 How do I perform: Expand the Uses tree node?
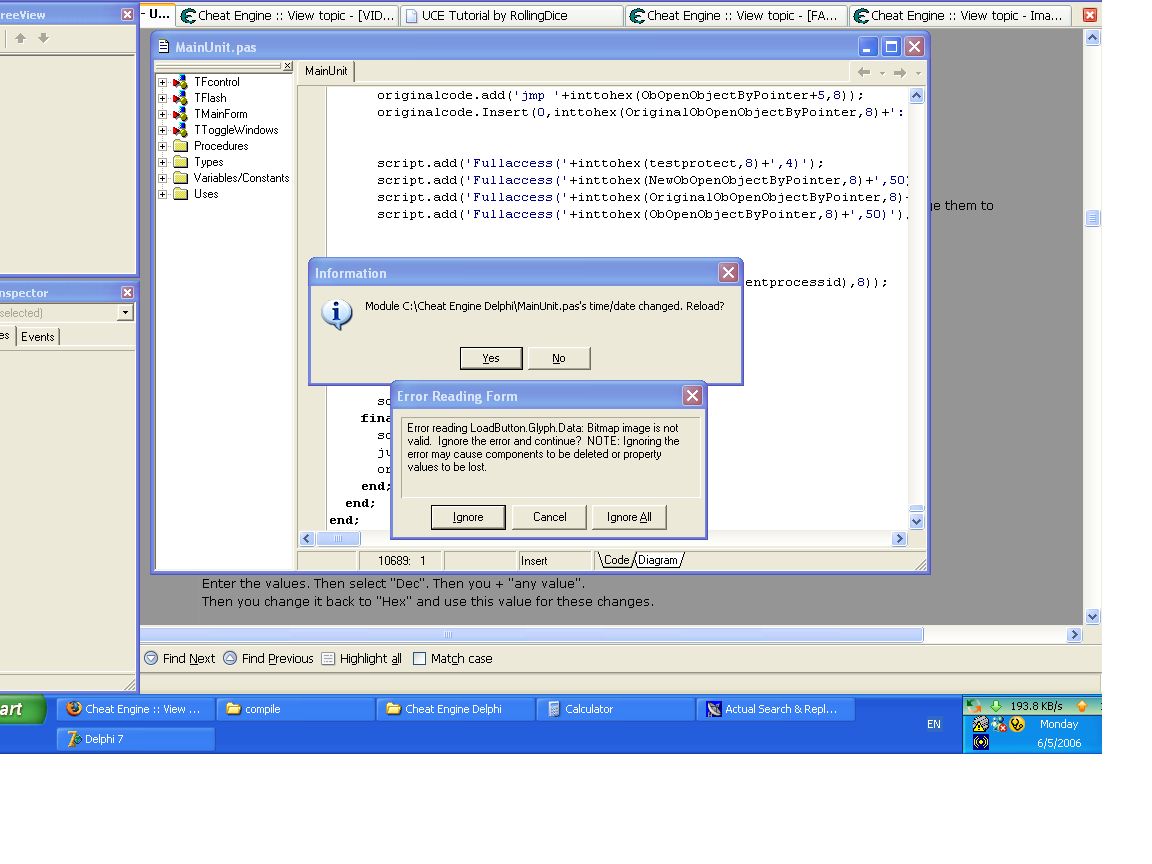(163, 194)
